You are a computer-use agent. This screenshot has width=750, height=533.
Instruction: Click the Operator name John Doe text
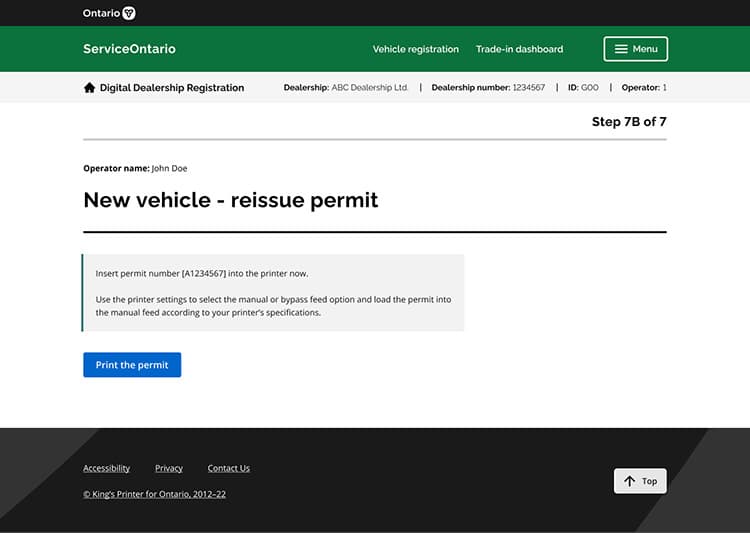click(x=135, y=168)
